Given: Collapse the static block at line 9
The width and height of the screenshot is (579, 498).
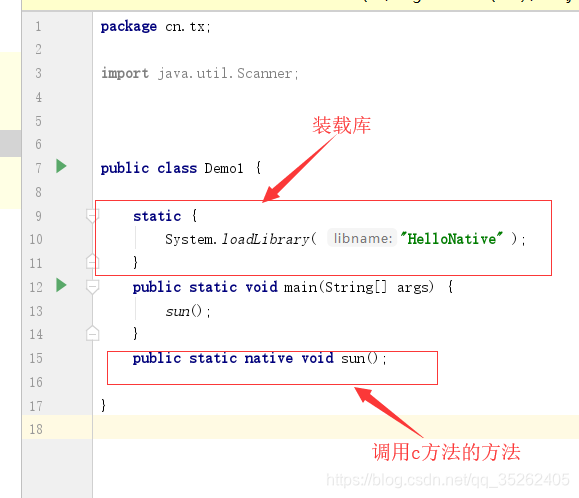Looking at the screenshot, I should tap(92, 216).
